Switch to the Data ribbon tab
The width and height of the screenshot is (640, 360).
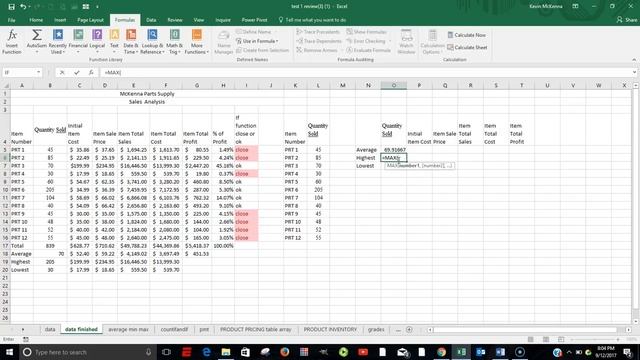coord(151,20)
